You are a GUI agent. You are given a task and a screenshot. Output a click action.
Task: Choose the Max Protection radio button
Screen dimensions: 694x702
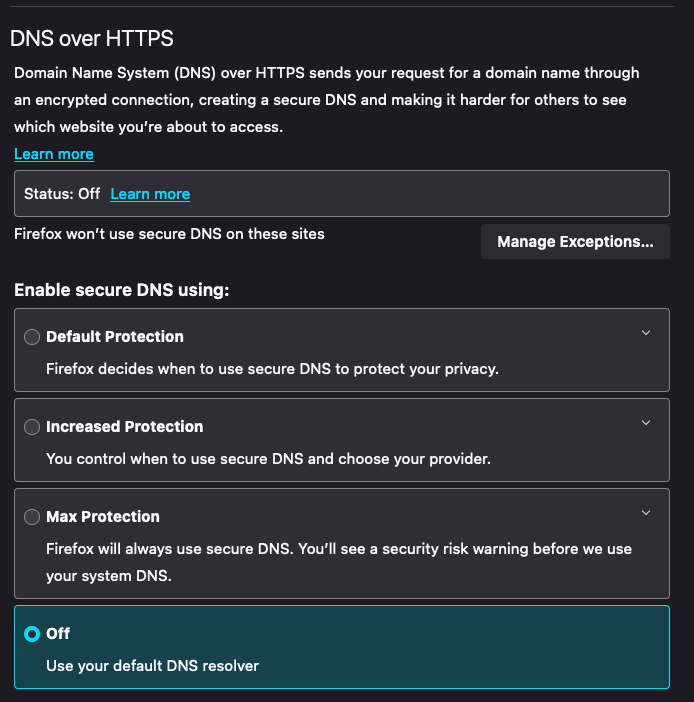[32, 517]
